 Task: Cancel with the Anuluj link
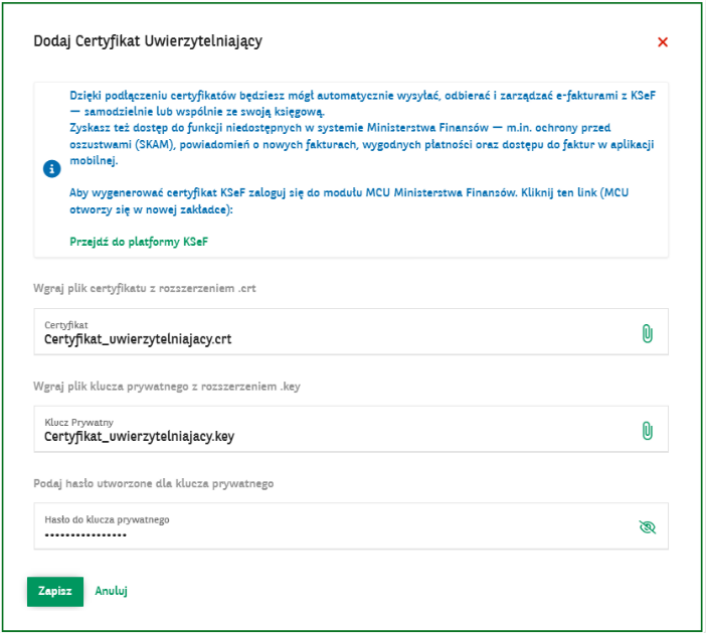(x=111, y=591)
